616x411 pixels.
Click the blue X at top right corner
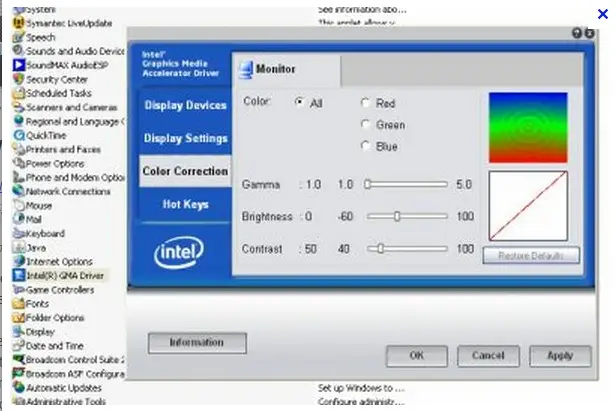tap(603, 15)
